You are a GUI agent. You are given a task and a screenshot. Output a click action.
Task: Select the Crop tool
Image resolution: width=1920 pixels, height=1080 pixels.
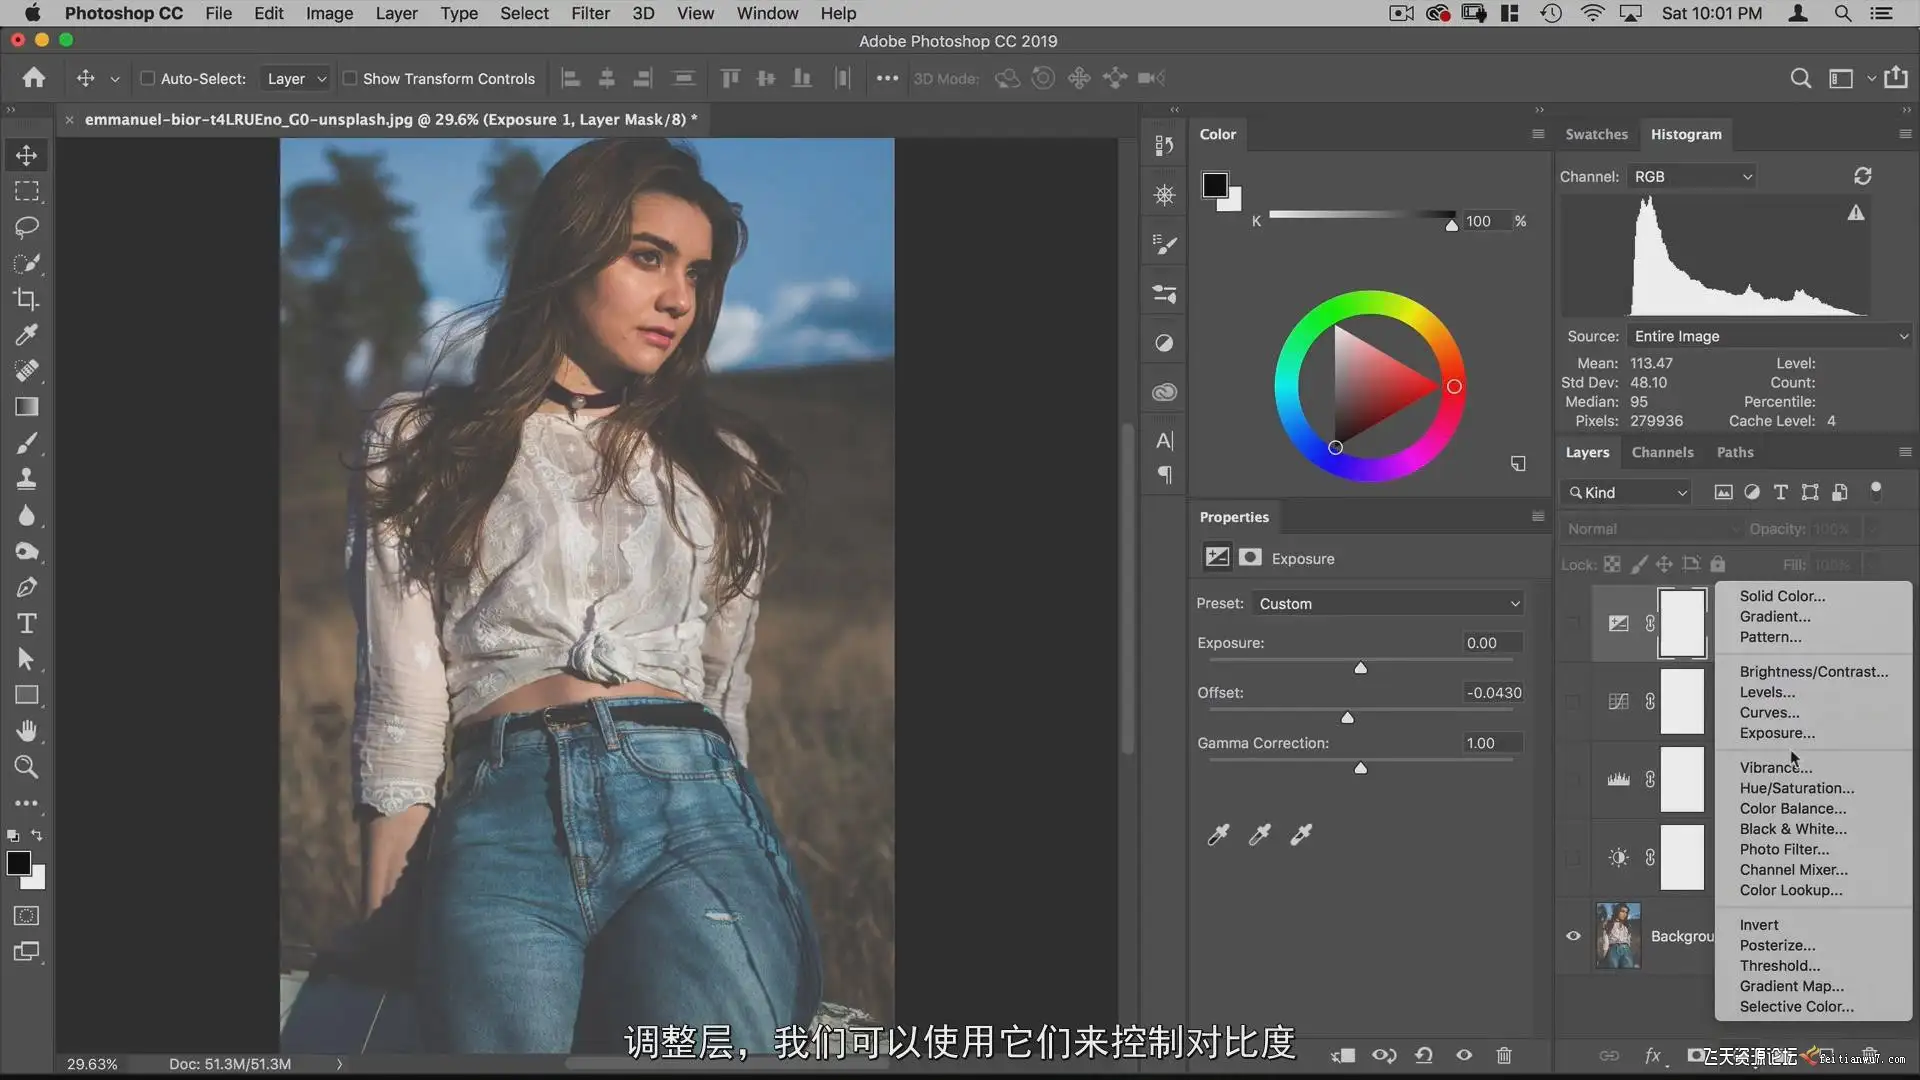coord(27,299)
